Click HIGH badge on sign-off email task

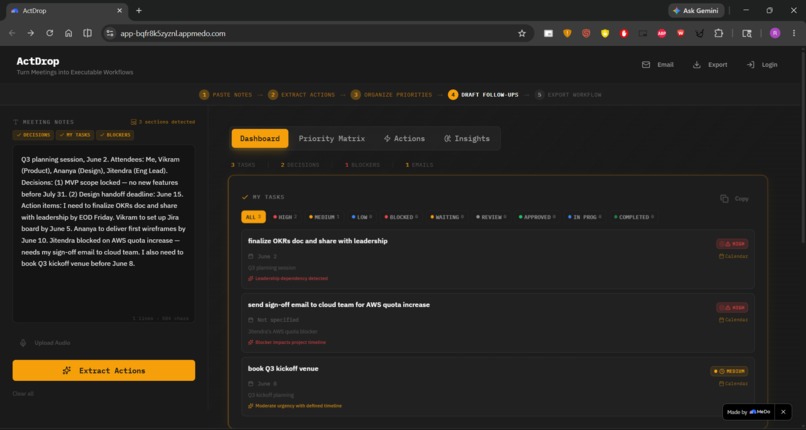(732, 308)
